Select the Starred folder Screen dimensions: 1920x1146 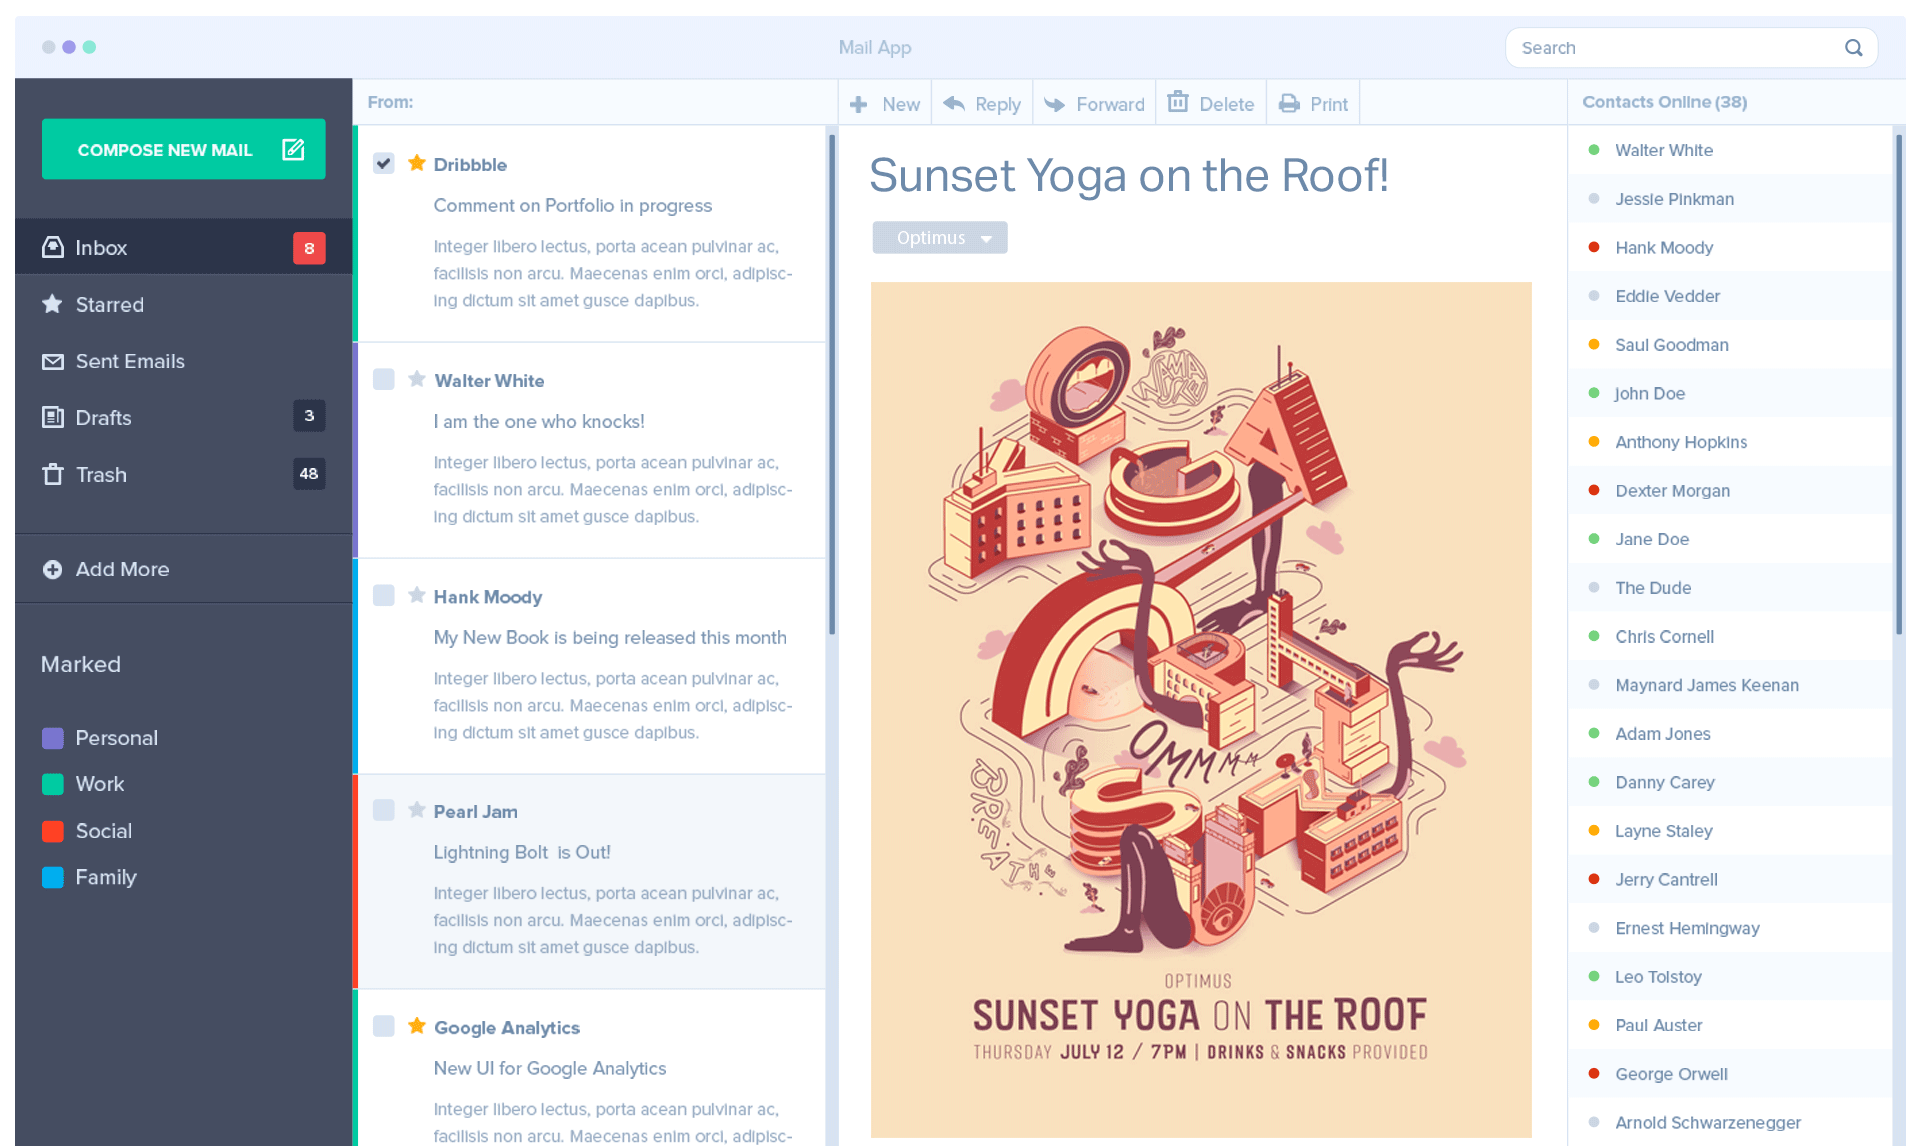click(x=110, y=304)
